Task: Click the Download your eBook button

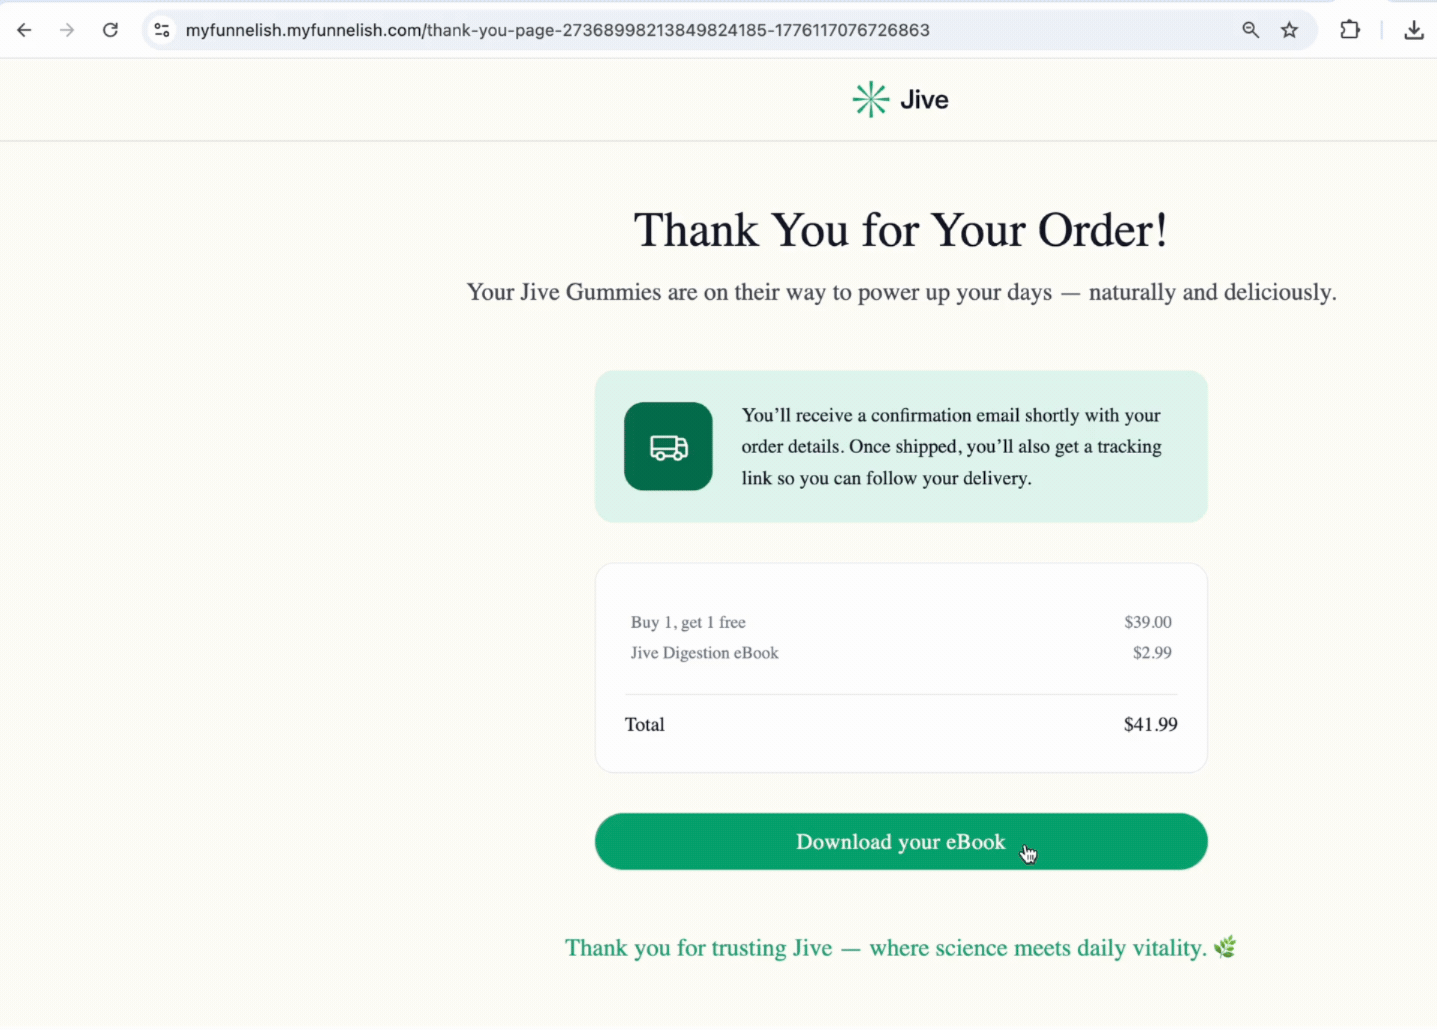Action: pos(900,841)
